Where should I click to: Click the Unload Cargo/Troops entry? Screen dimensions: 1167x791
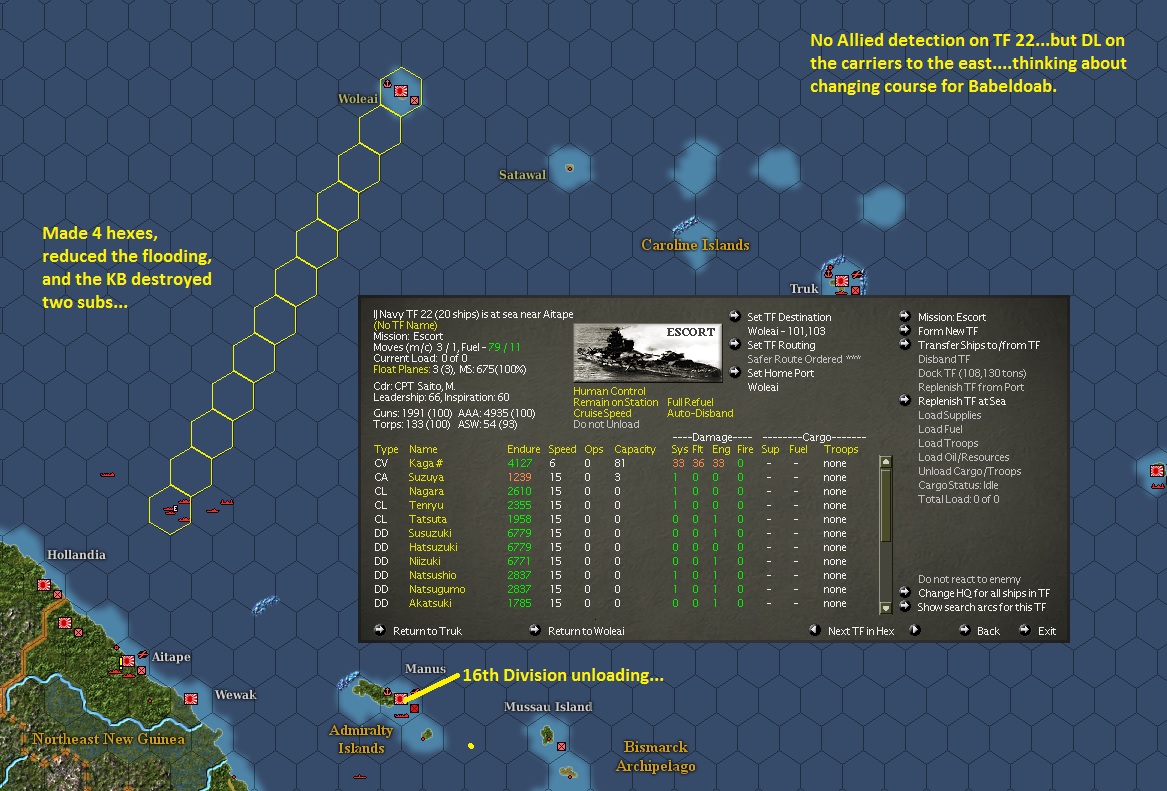[x=969, y=471]
